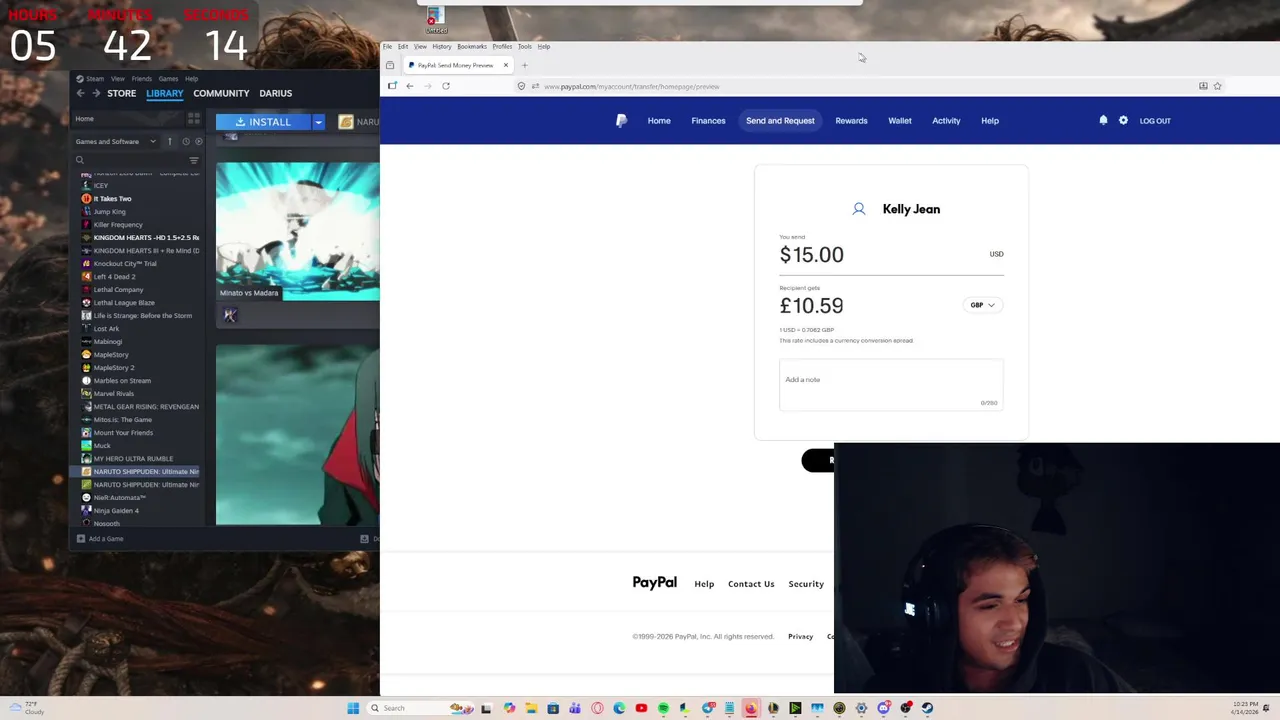Open Steam library advanced filters icon

(194, 160)
